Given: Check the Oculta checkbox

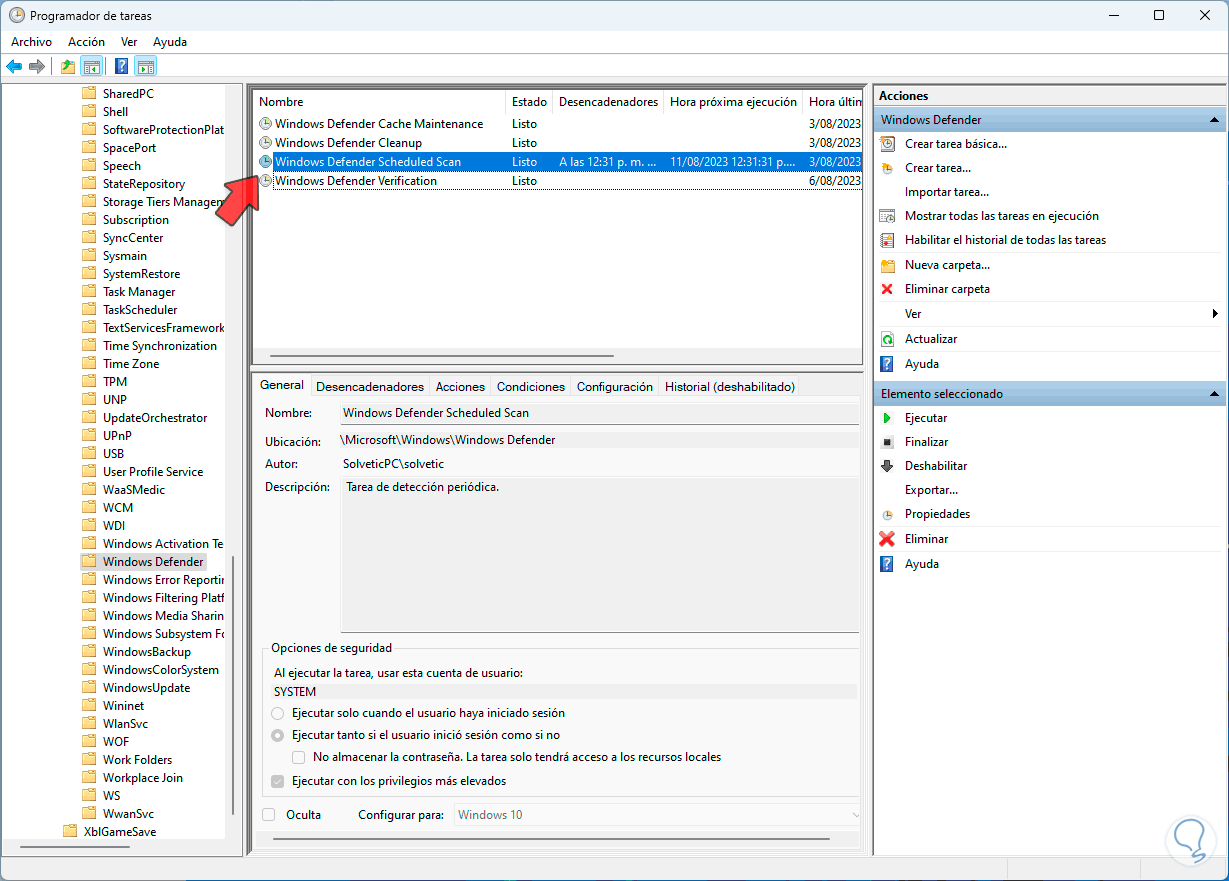Looking at the screenshot, I should click(268, 815).
